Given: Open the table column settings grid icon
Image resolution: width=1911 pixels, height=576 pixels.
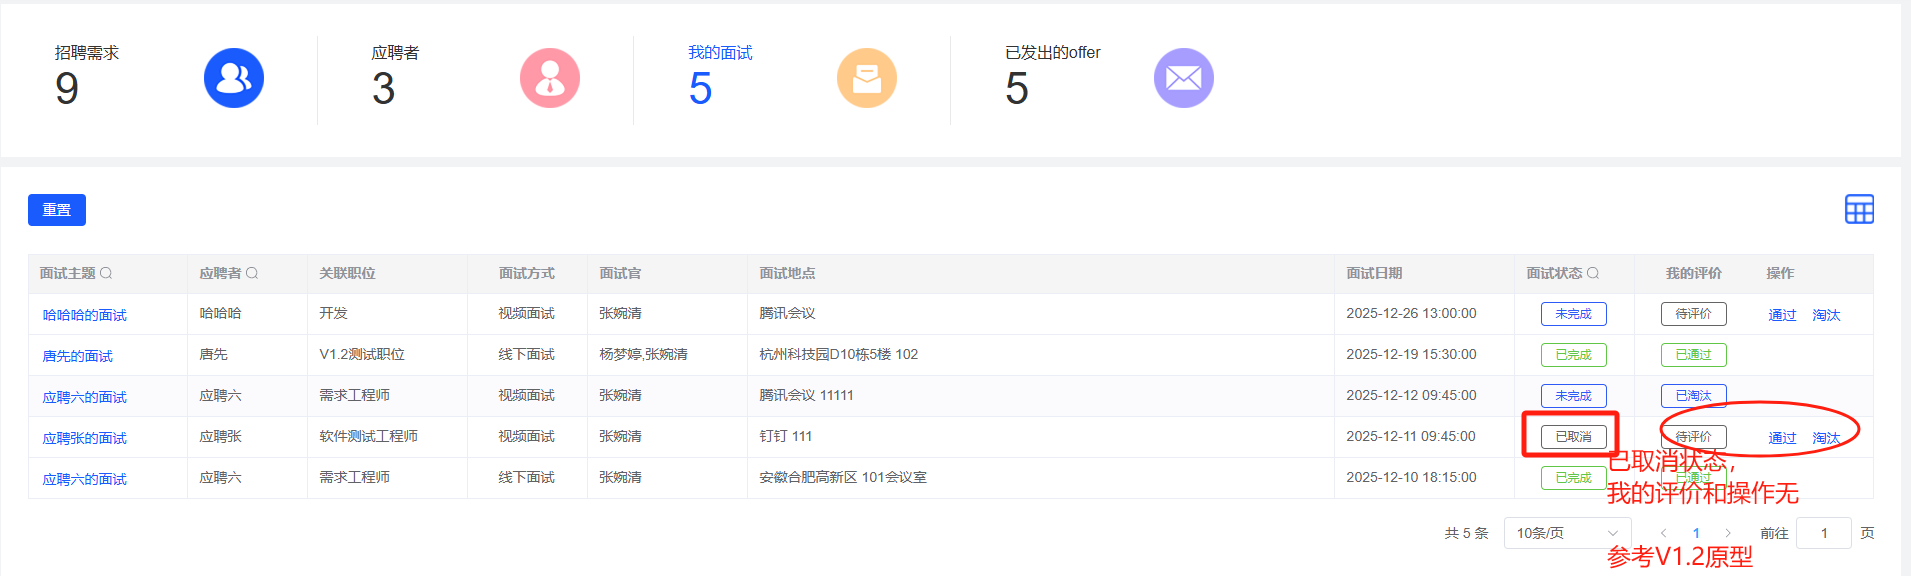Looking at the screenshot, I should 1859,210.
